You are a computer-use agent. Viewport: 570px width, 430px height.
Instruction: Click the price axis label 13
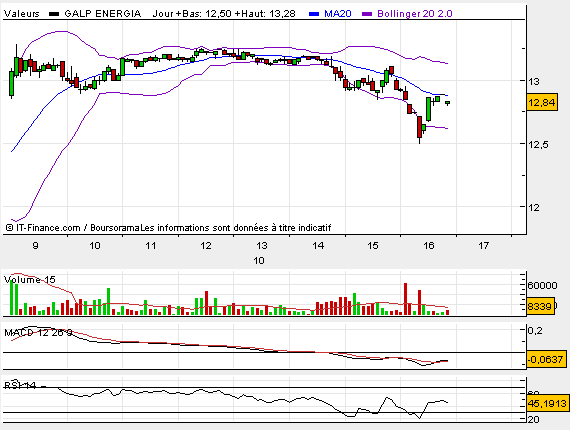click(x=534, y=81)
